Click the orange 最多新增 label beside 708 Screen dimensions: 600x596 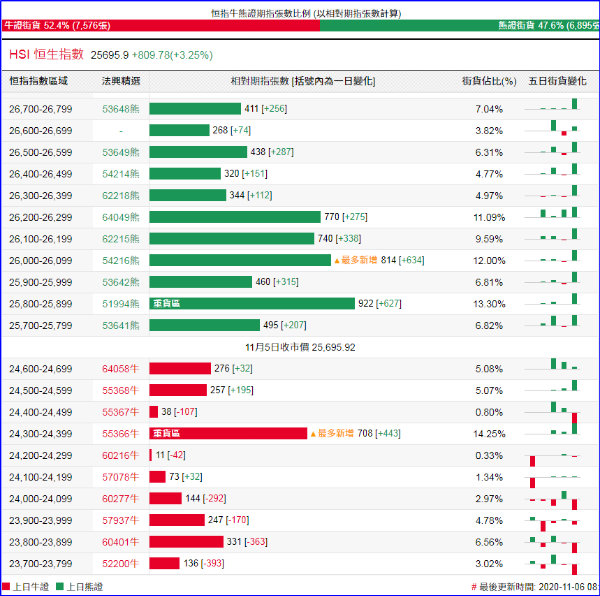point(332,433)
